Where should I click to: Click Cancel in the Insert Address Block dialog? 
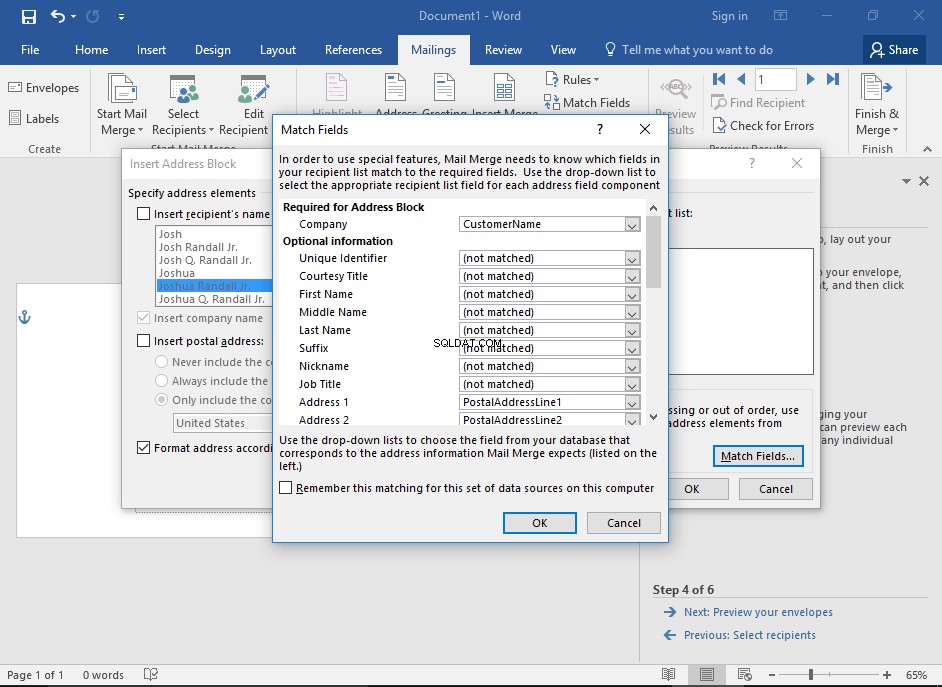click(x=776, y=489)
